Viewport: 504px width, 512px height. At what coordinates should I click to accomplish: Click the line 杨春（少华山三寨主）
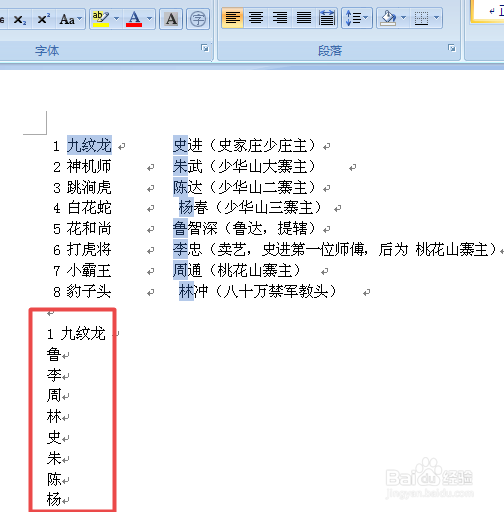click(250, 208)
